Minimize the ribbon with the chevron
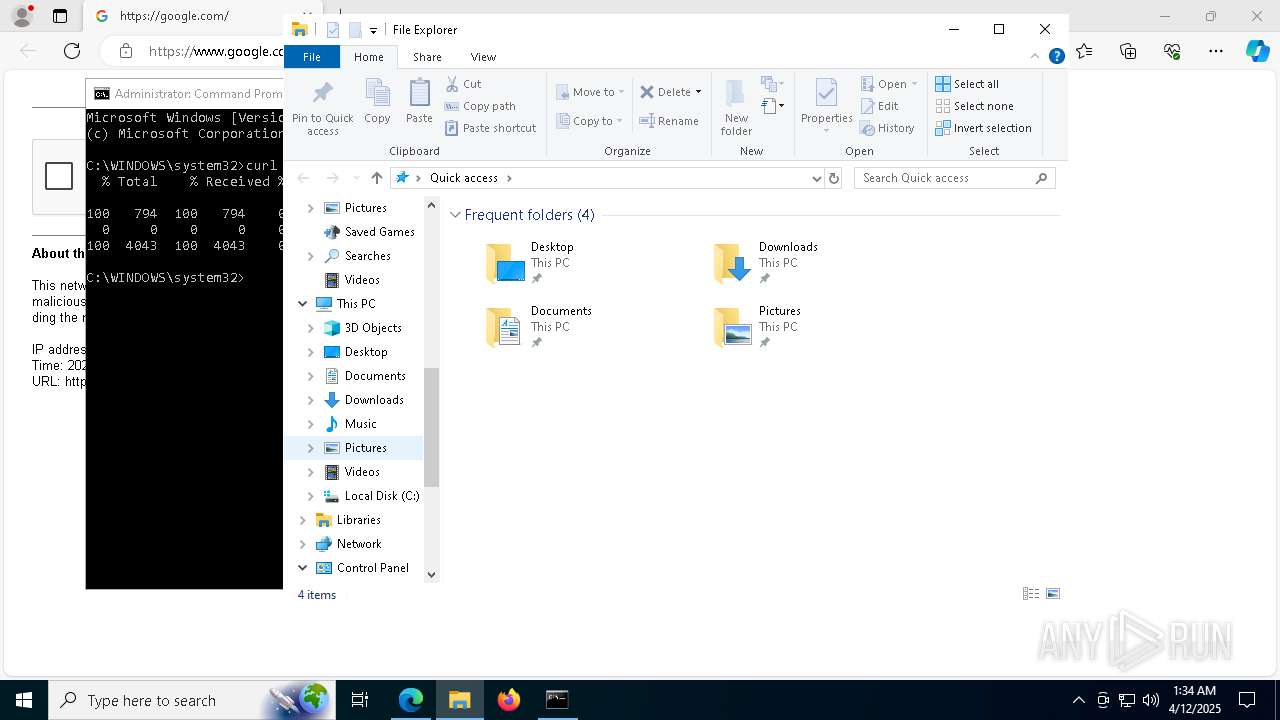The height and width of the screenshot is (720, 1280). coord(1035,57)
